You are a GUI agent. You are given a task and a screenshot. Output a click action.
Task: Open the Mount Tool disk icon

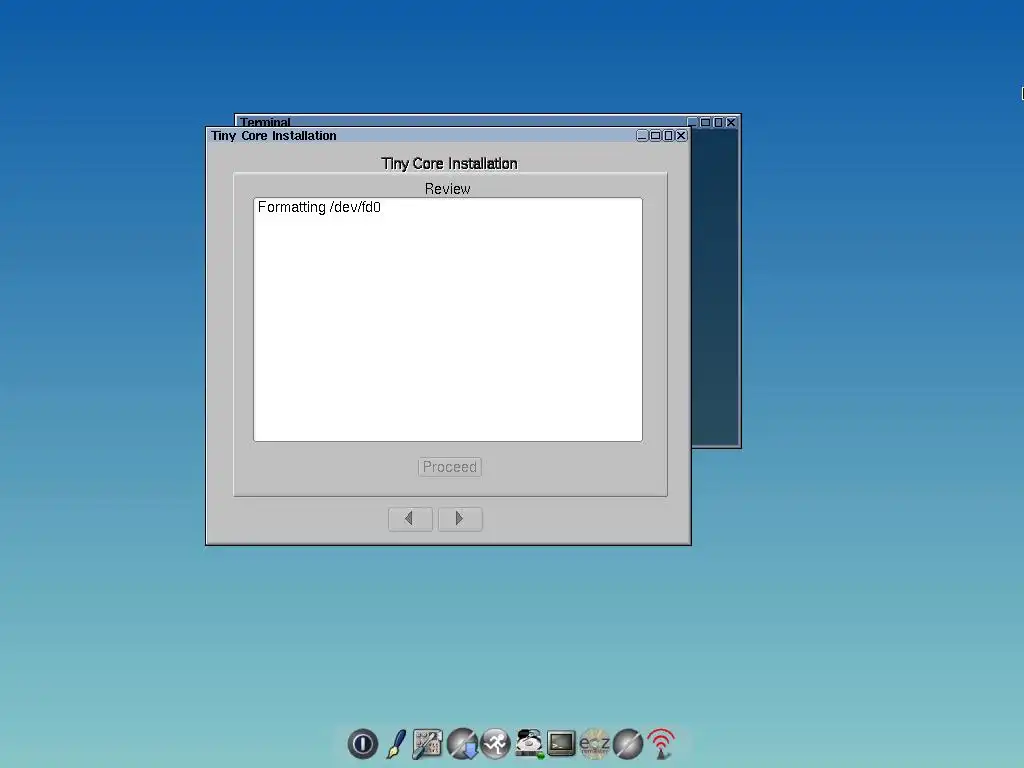coord(529,744)
